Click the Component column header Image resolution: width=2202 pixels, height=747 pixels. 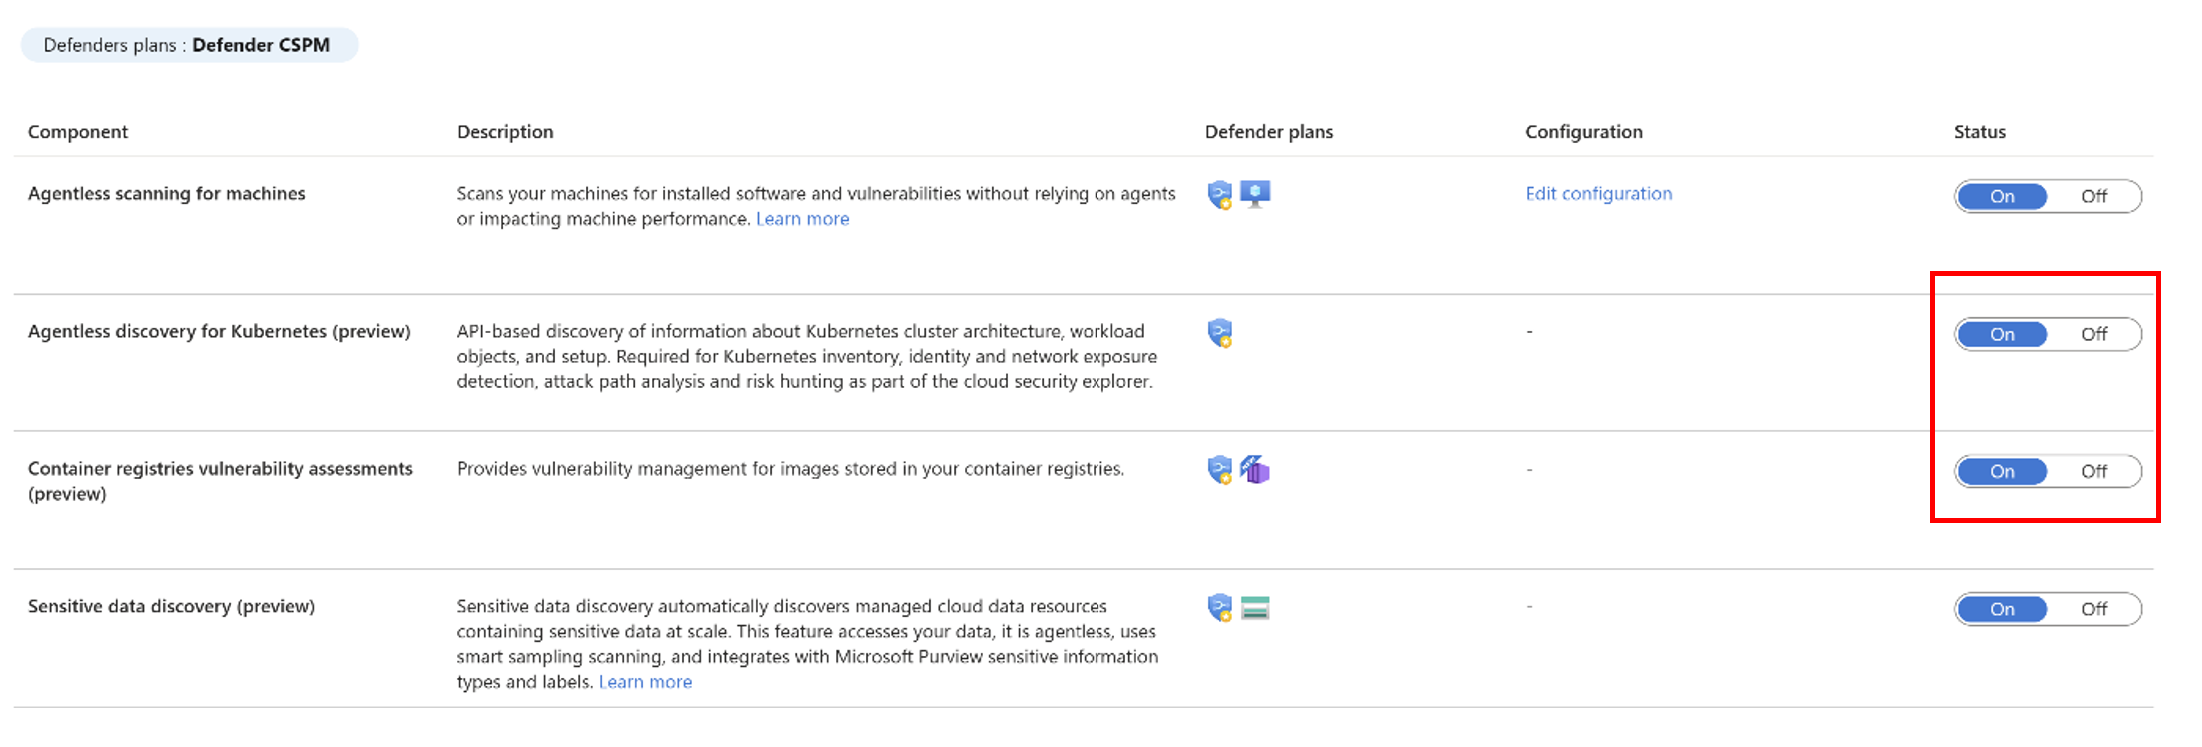point(78,132)
